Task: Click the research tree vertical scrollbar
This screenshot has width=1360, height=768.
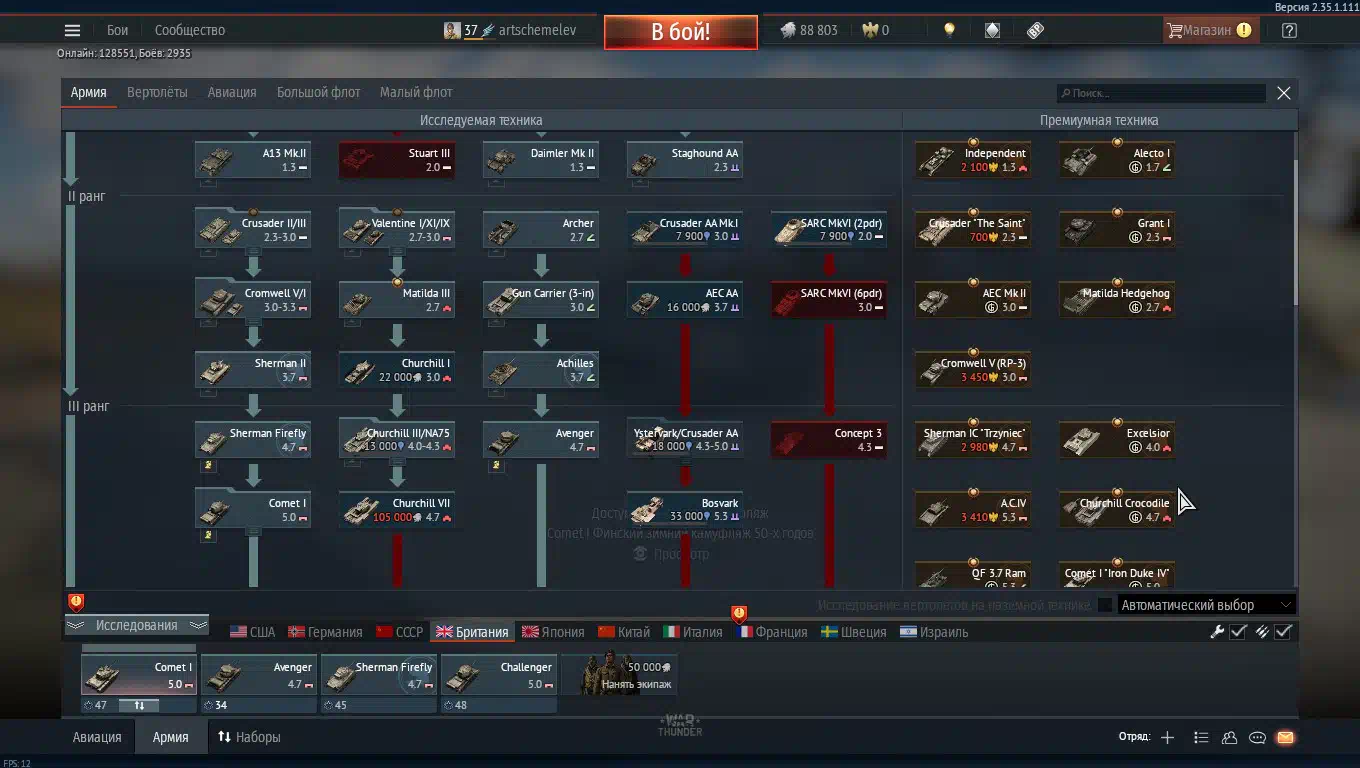Action: point(1296,232)
